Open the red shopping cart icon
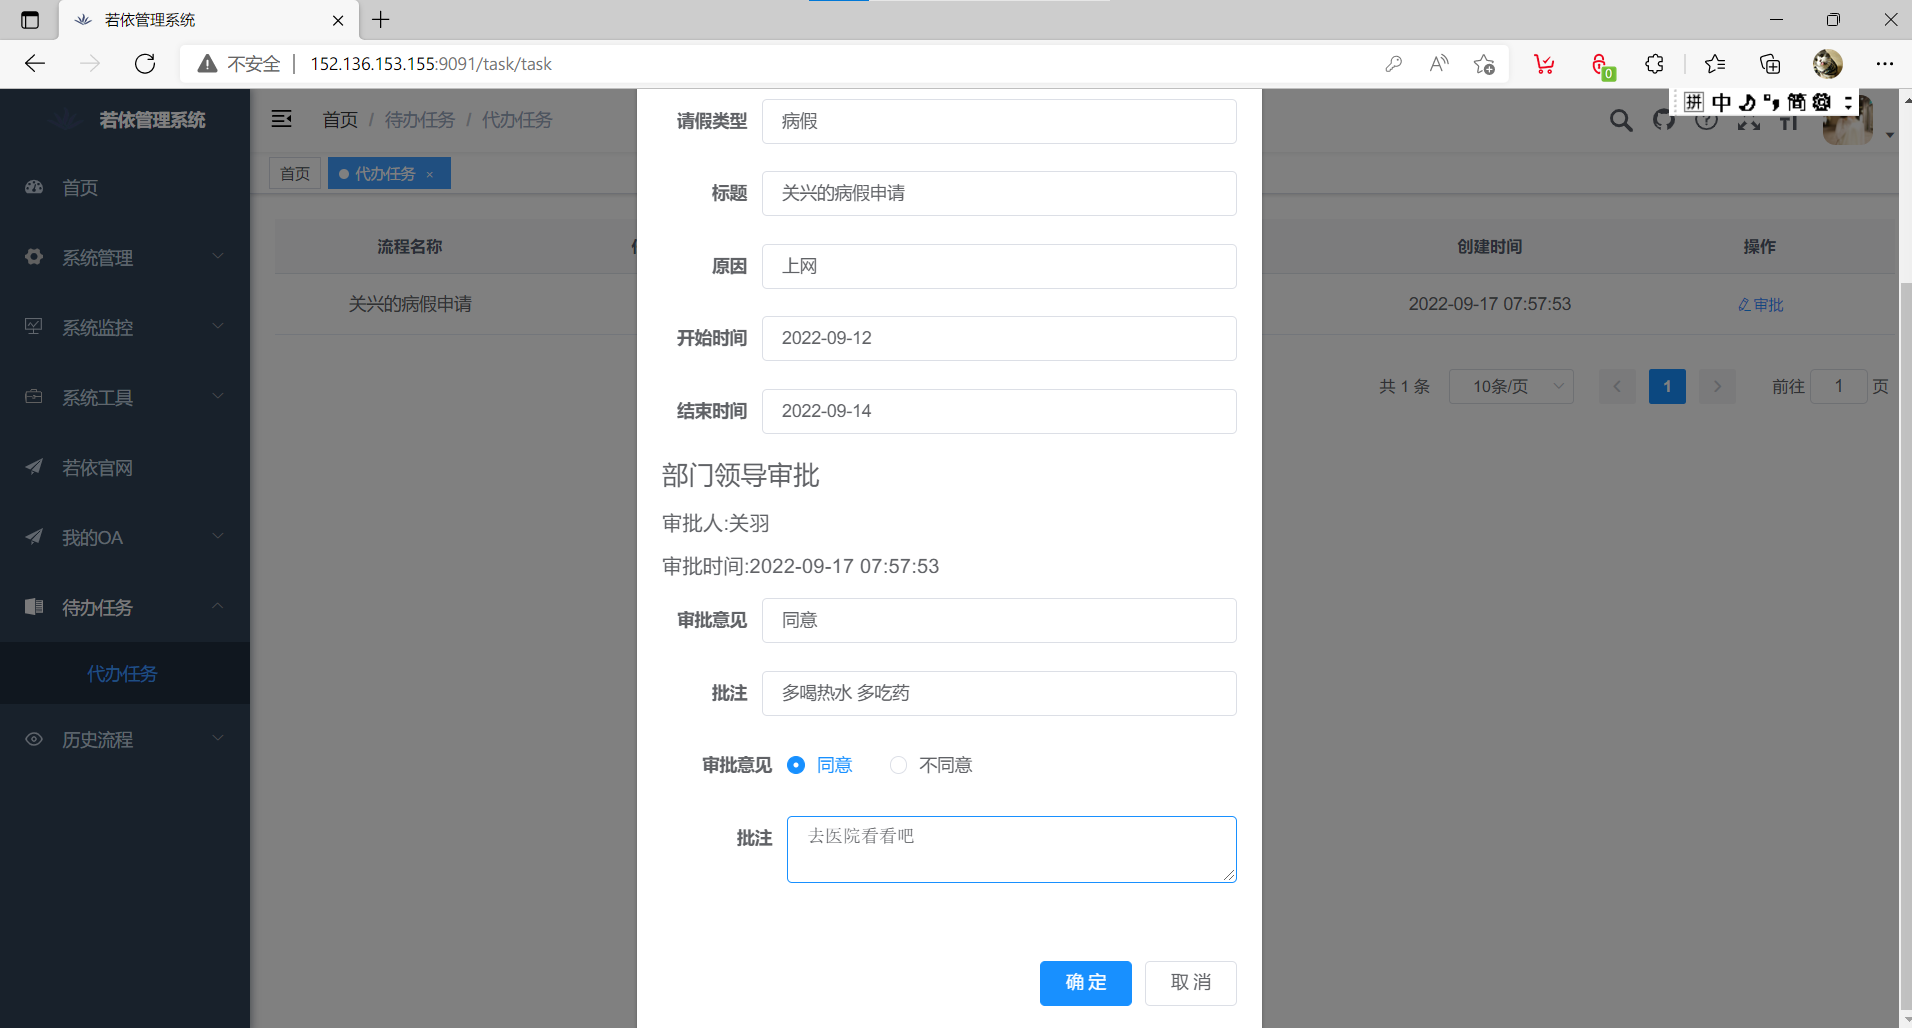 pos(1544,64)
